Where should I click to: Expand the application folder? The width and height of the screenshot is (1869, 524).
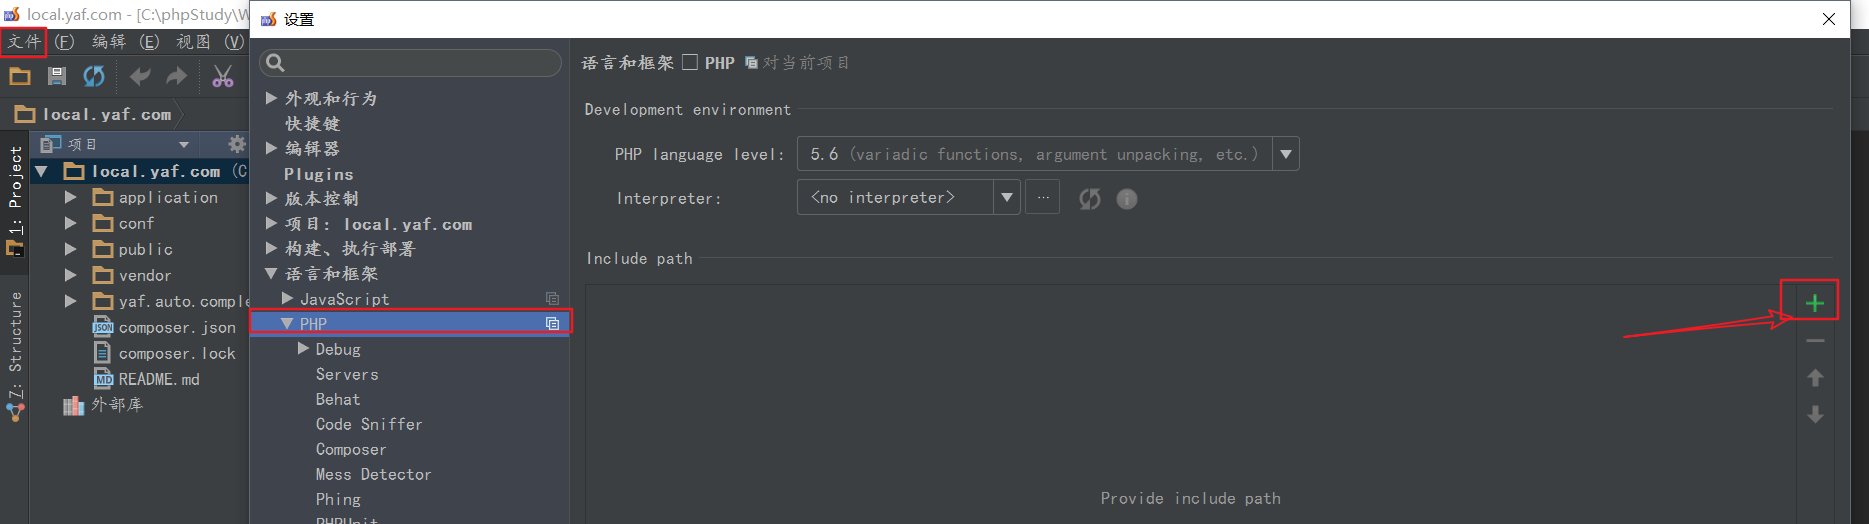click(x=71, y=197)
